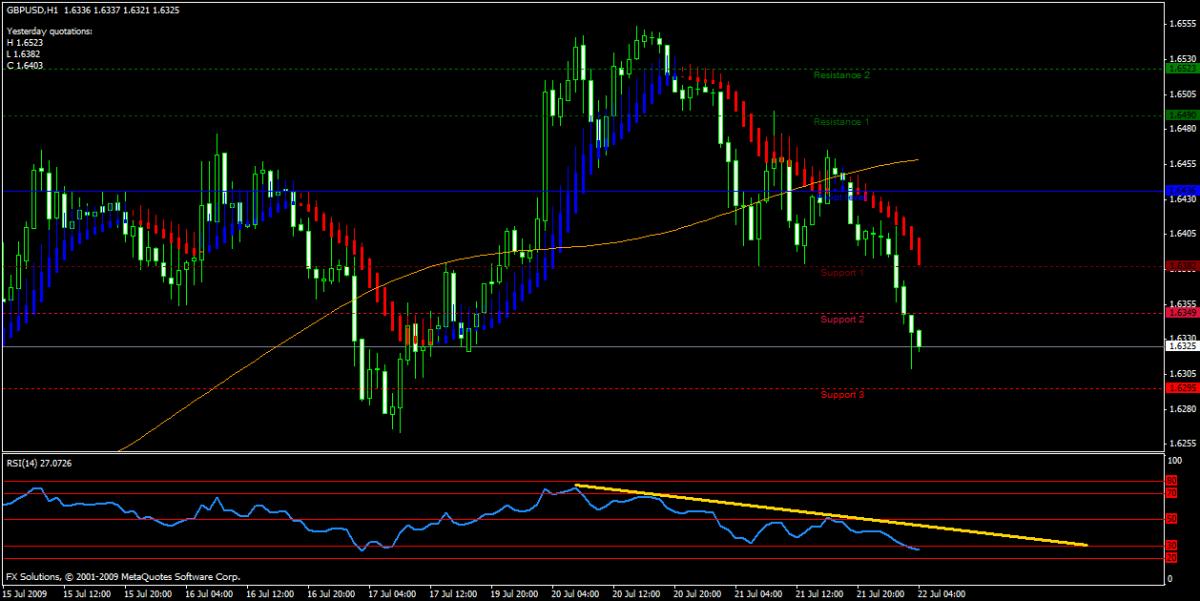Click the RSI 80 level marker

[x=1171, y=481]
